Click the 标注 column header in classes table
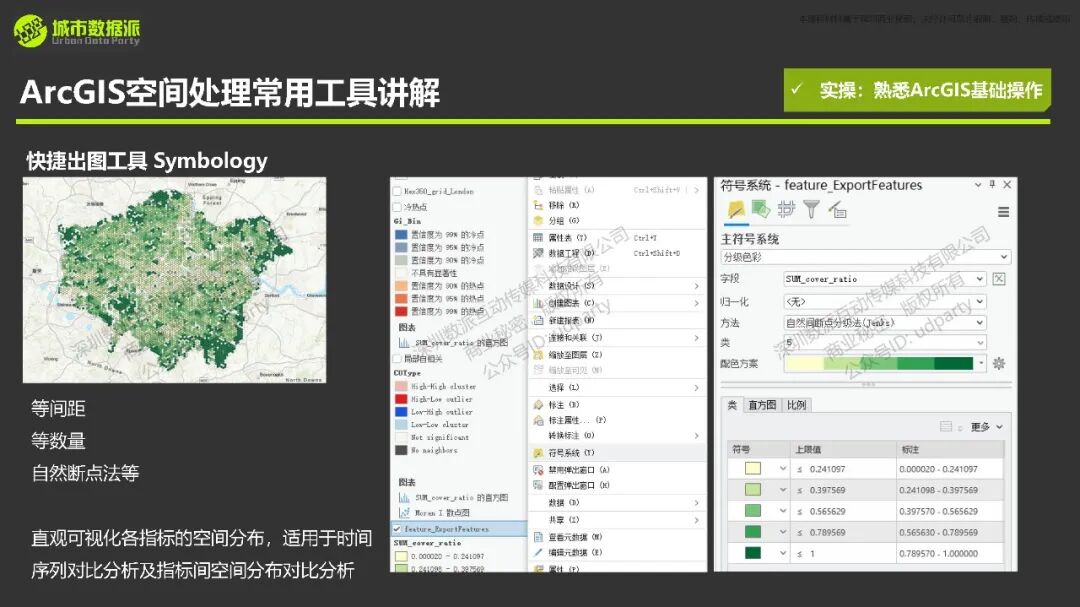Image resolution: width=1080 pixels, height=607 pixels. [x=950, y=449]
